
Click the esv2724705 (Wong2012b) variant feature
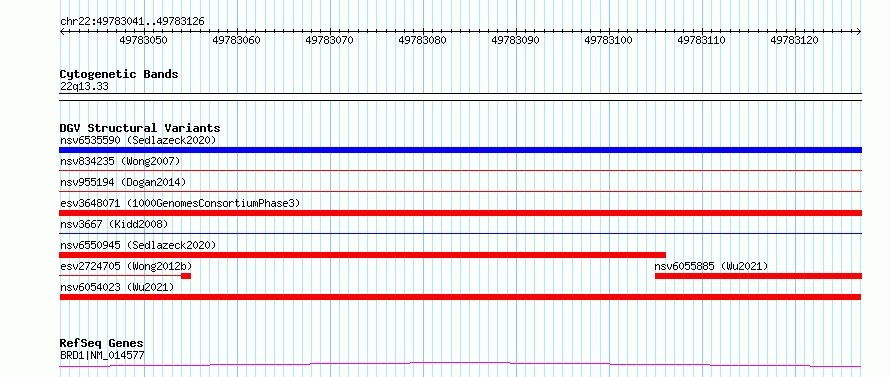(x=125, y=276)
